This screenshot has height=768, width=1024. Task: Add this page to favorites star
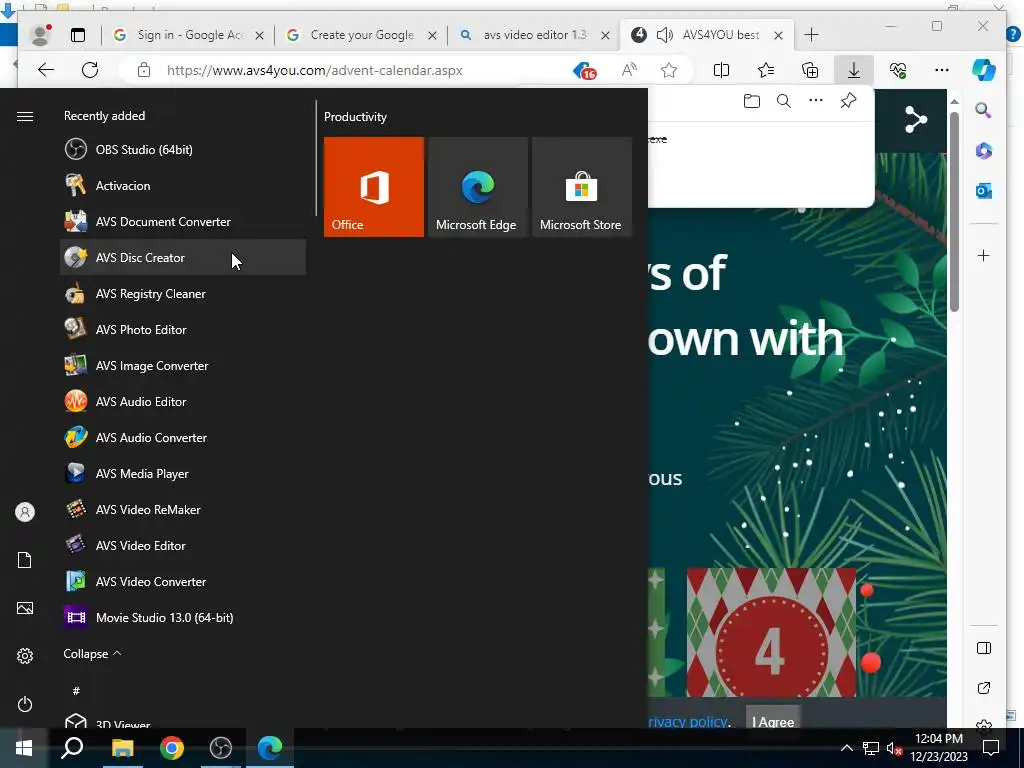tap(669, 70)
